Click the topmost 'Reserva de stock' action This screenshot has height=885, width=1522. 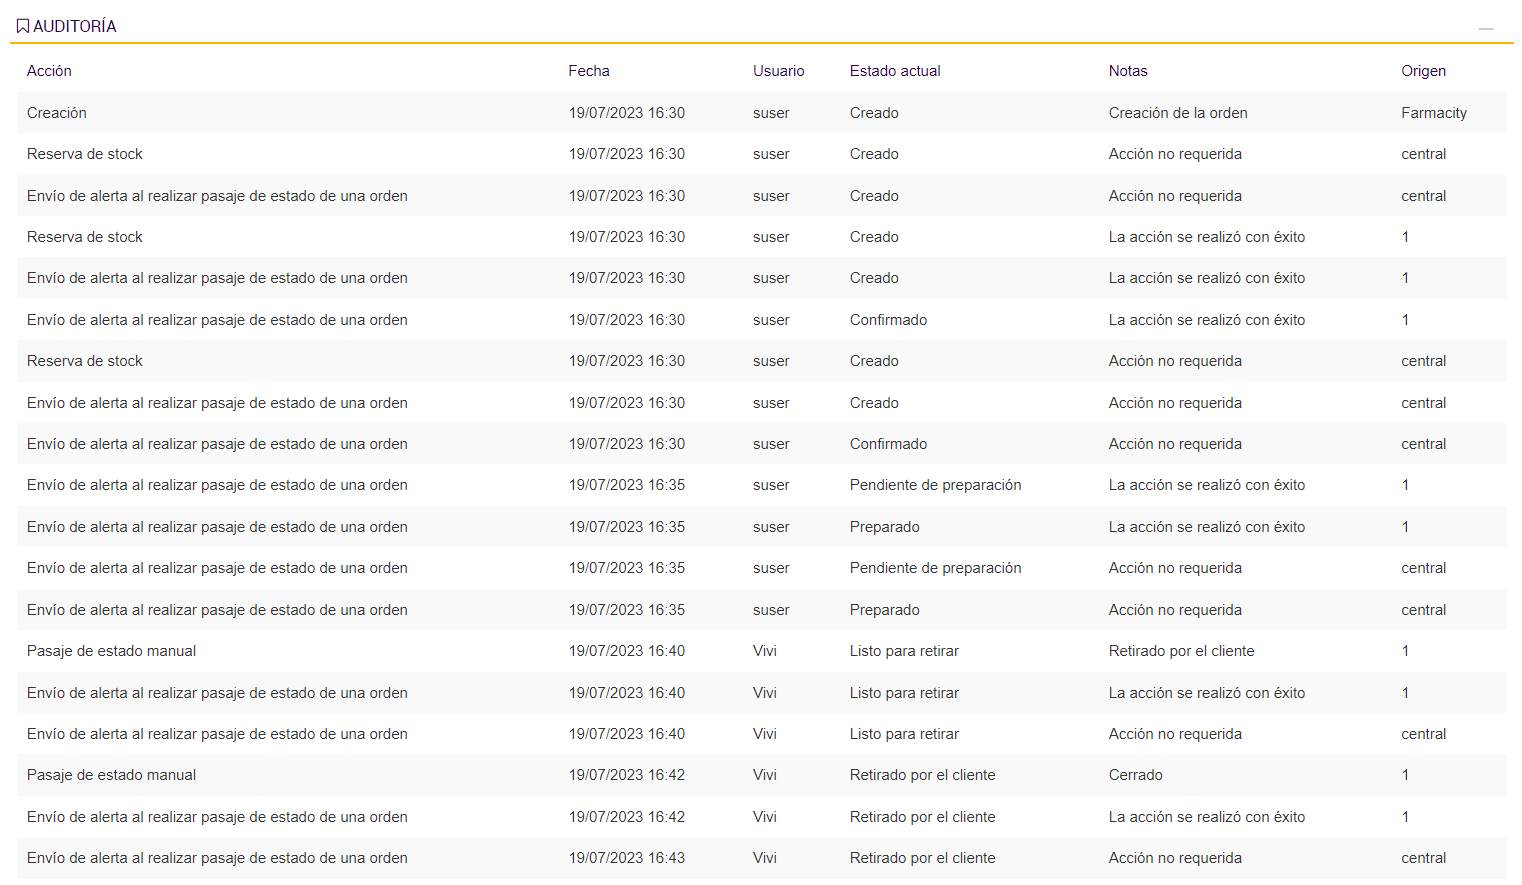tap(85, 154)
